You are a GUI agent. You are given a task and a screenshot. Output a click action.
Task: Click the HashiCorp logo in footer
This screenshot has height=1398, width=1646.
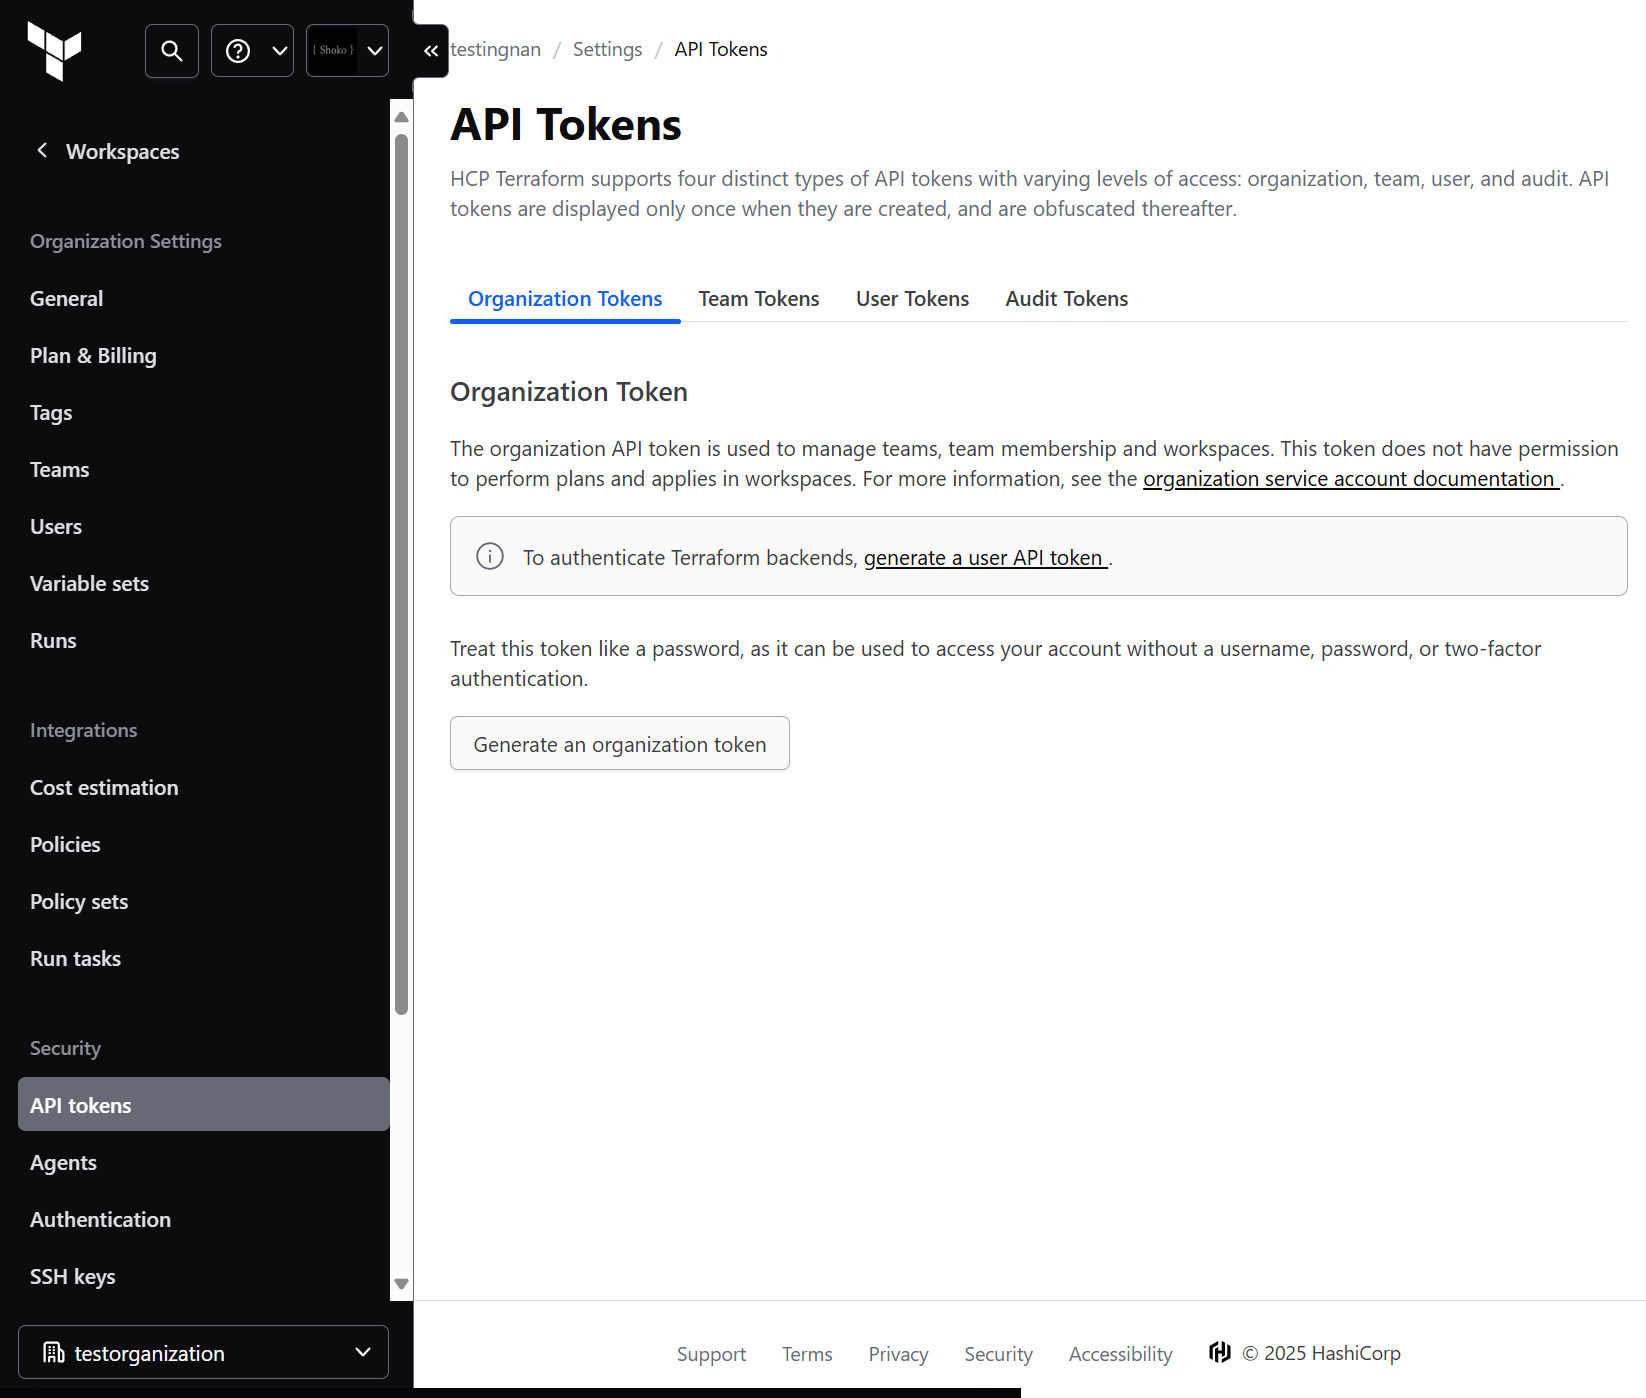pyautogui.click(x=1220, y=1353)
